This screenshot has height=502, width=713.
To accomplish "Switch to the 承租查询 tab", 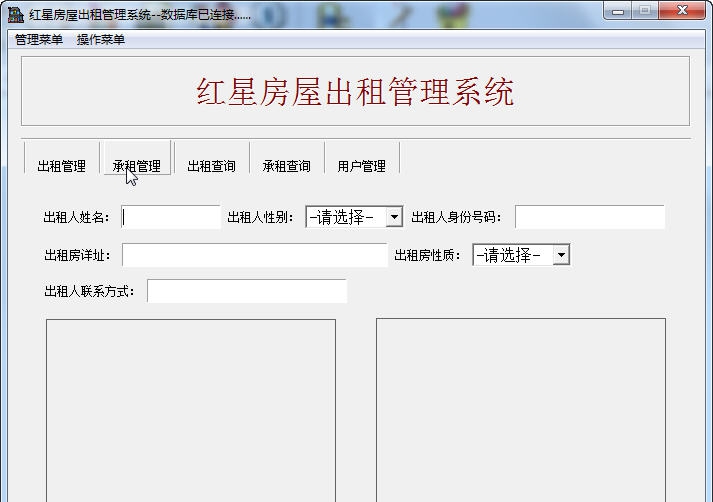I will [x=286, y=166].
